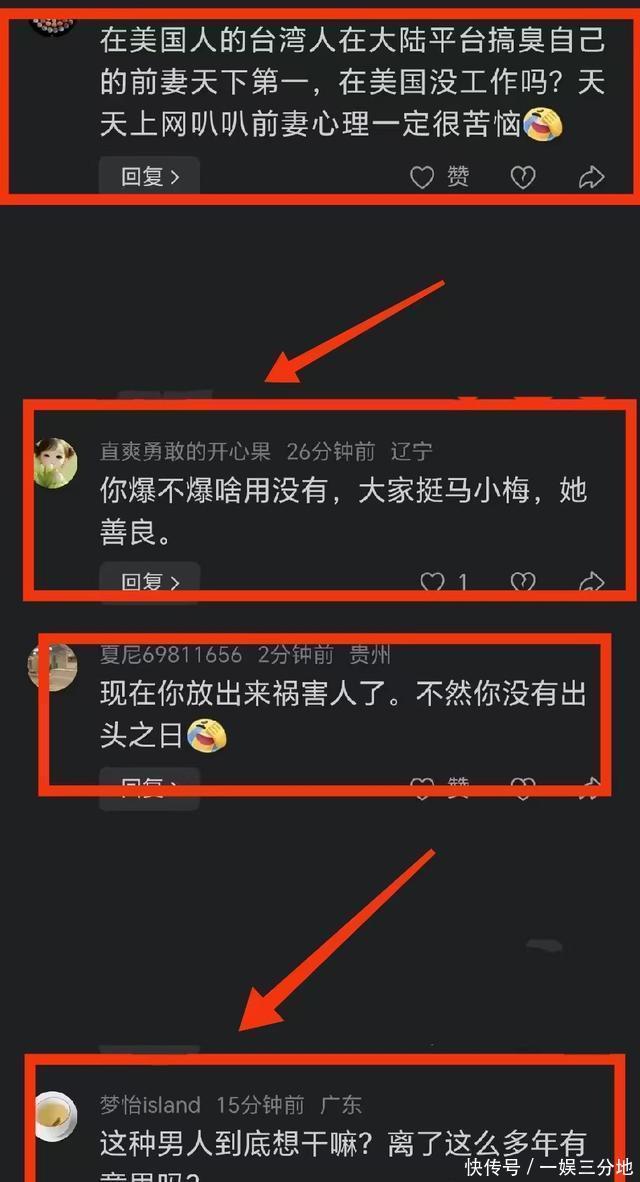This screenshot has width=640, height=1182.
Task: Open 直爽勇敢的开心果's avatar
Action: tap(56, 463)
